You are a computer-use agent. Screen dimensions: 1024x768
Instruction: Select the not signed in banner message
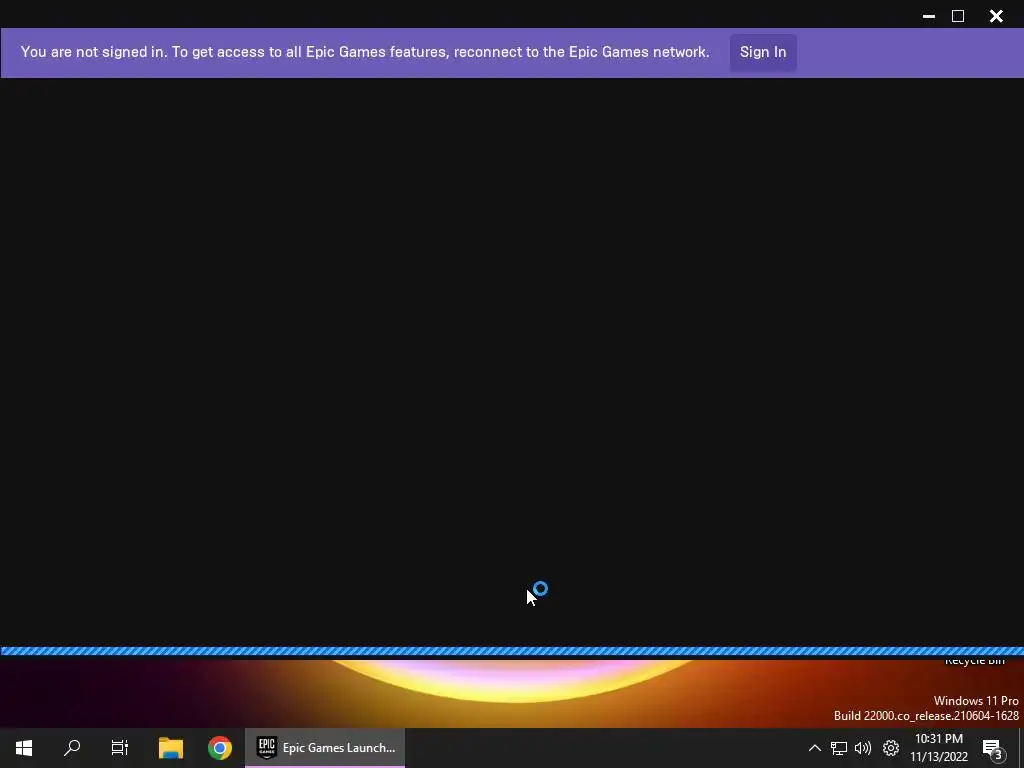365,52
